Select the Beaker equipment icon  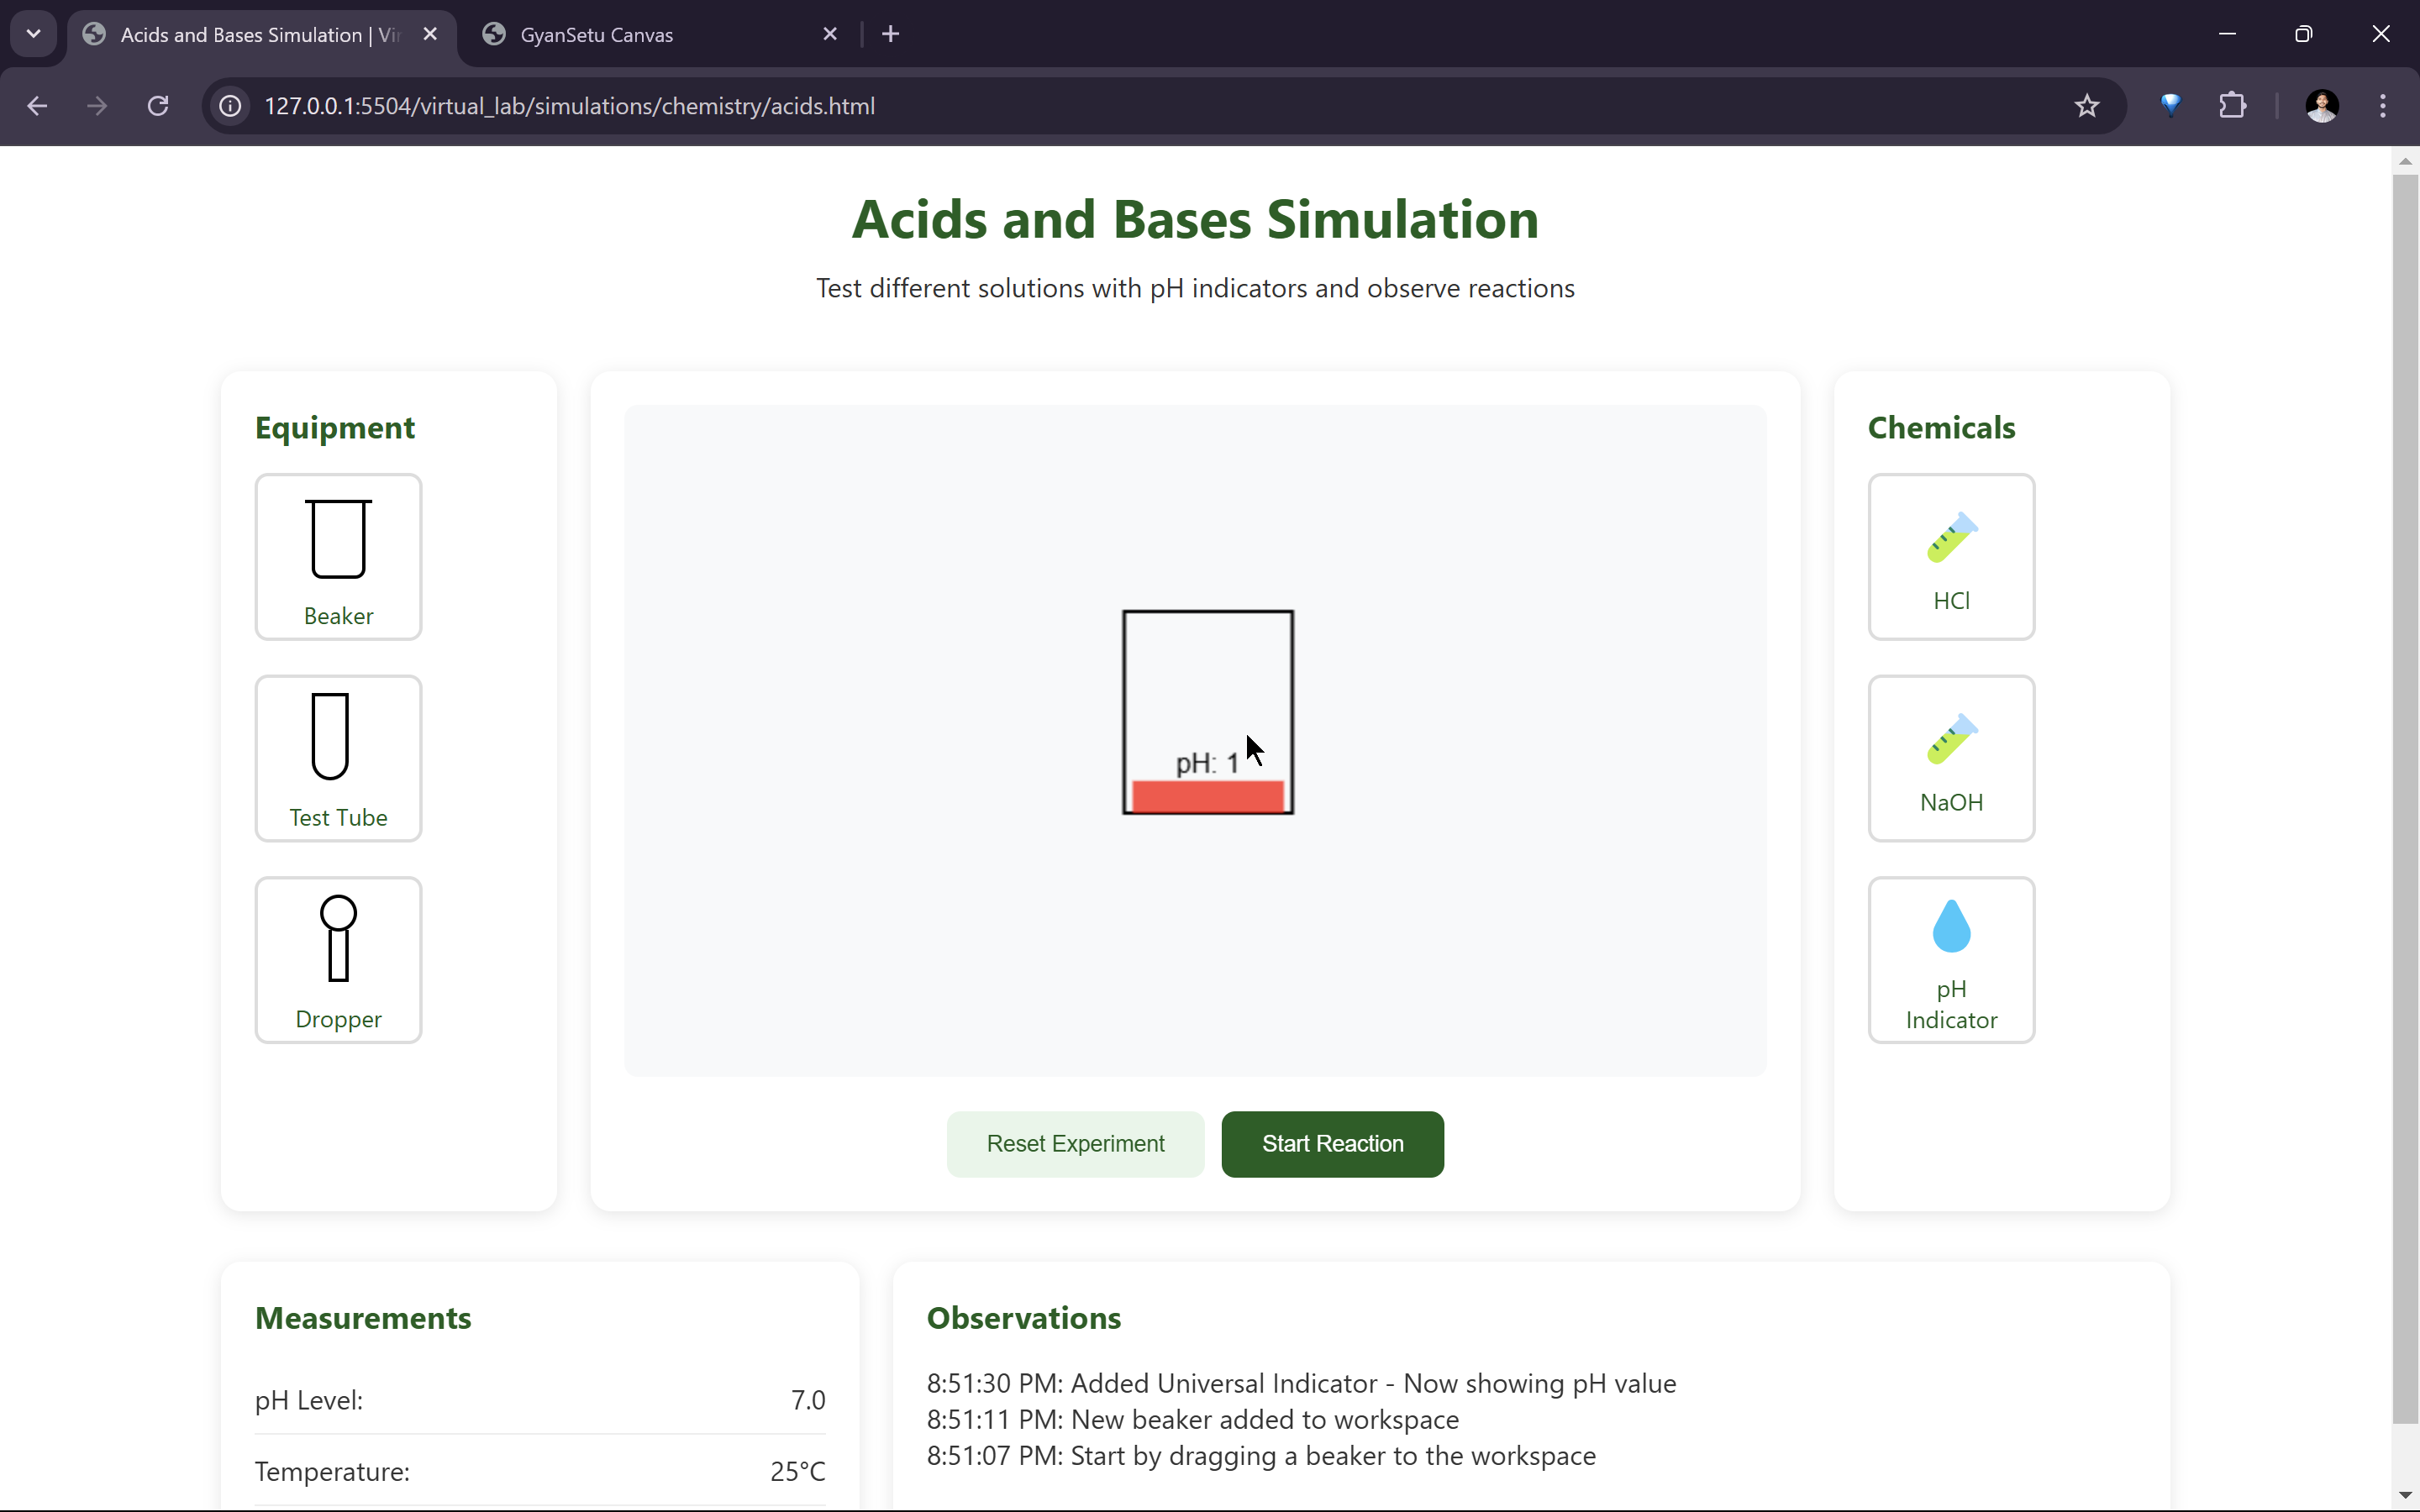[338, 556]
